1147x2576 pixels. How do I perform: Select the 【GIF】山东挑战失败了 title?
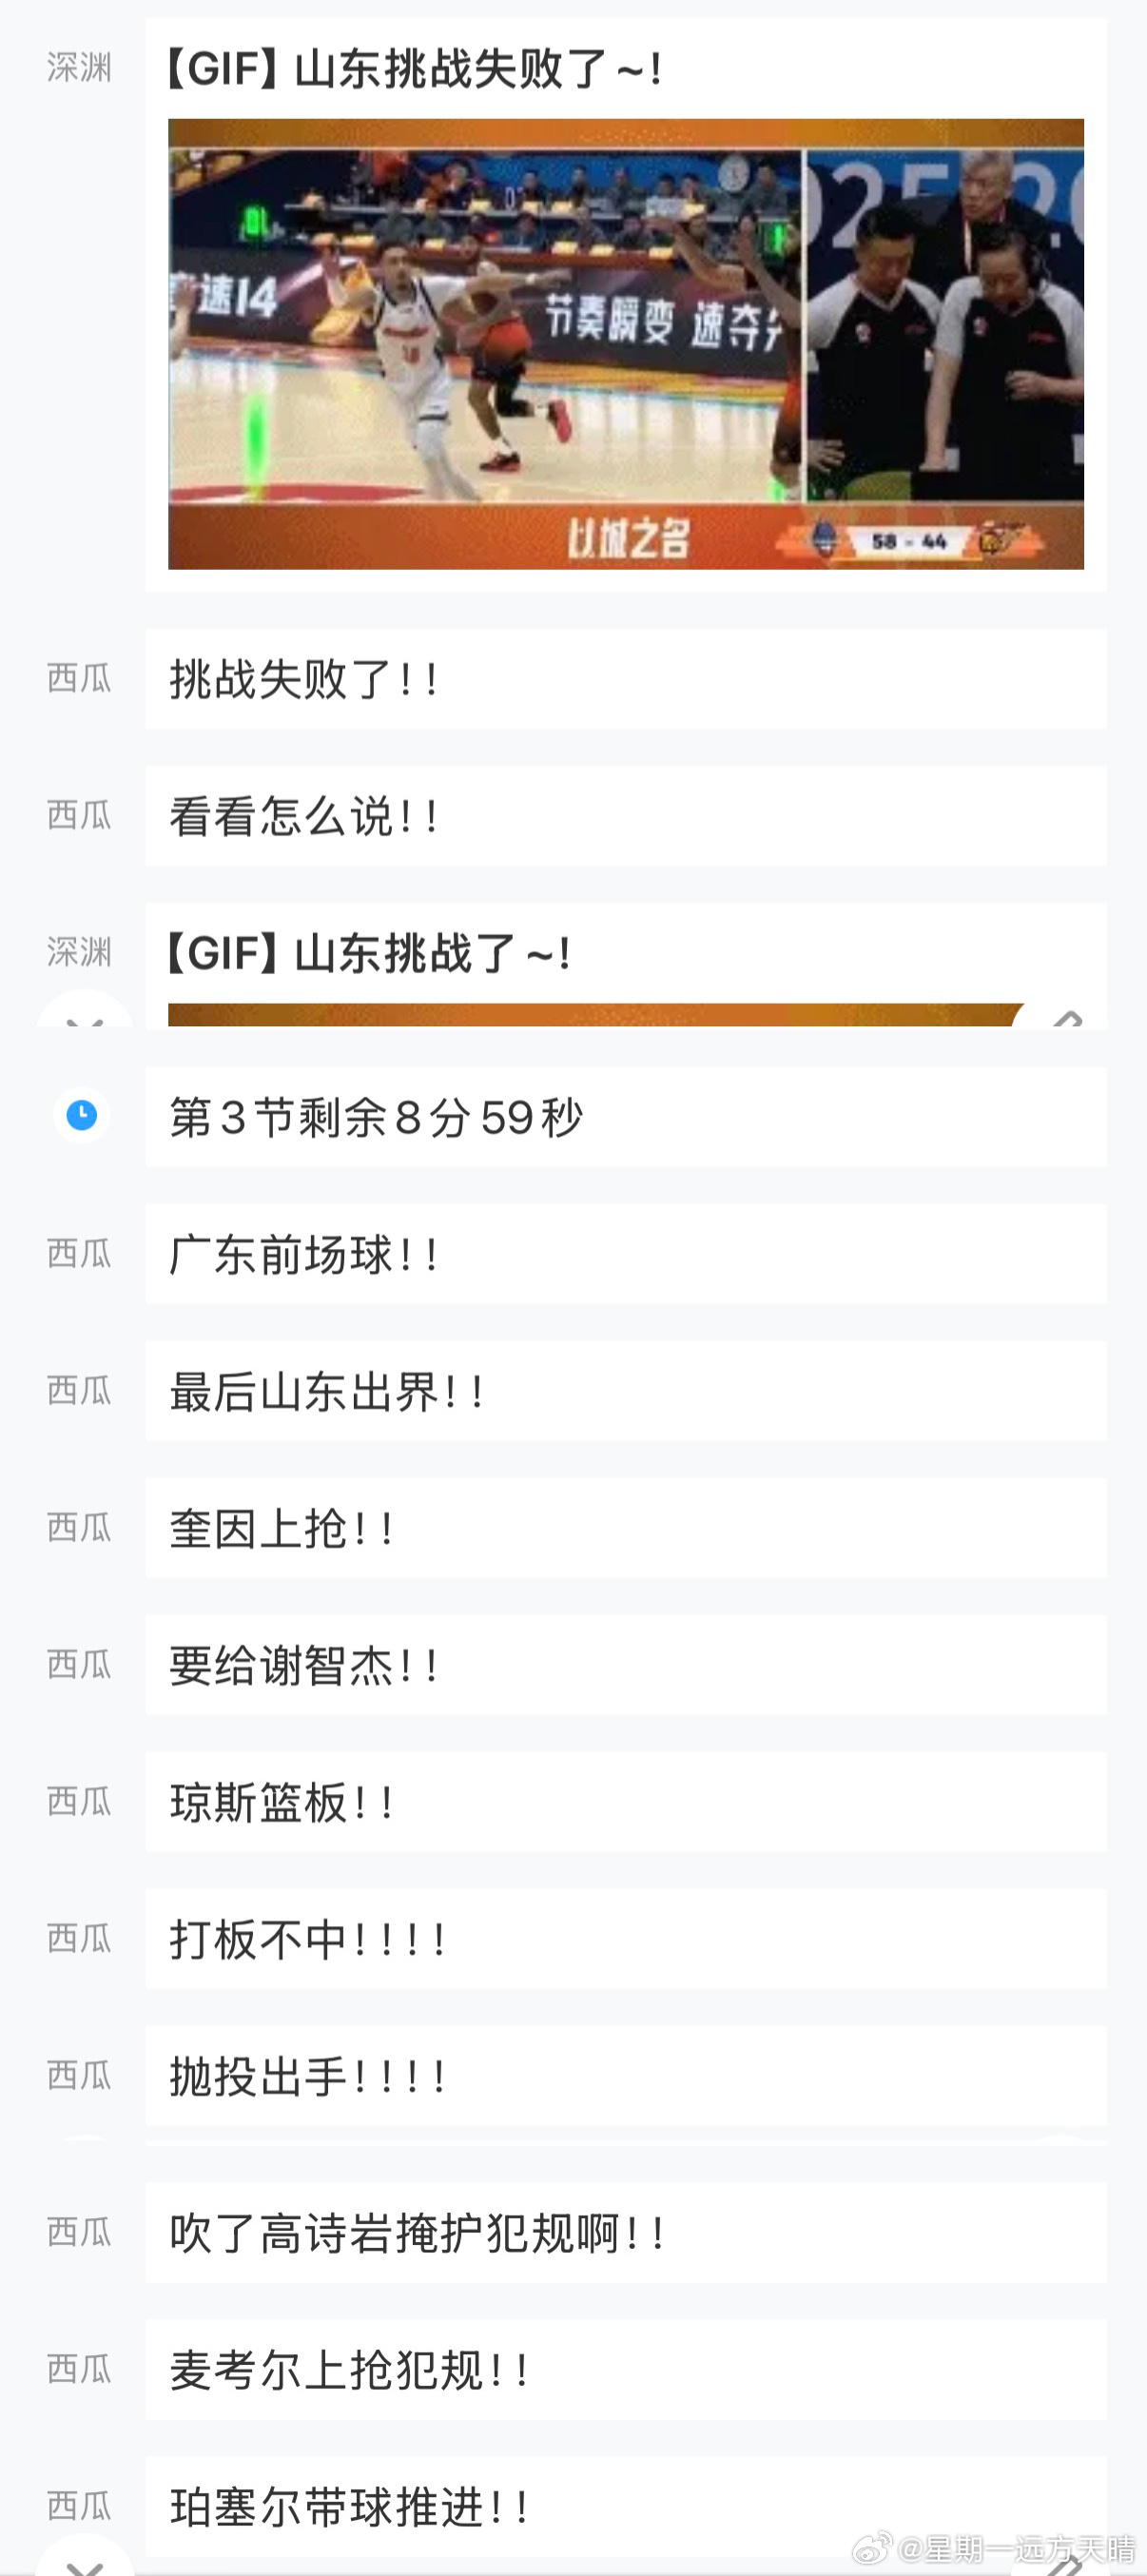[411, 69]
